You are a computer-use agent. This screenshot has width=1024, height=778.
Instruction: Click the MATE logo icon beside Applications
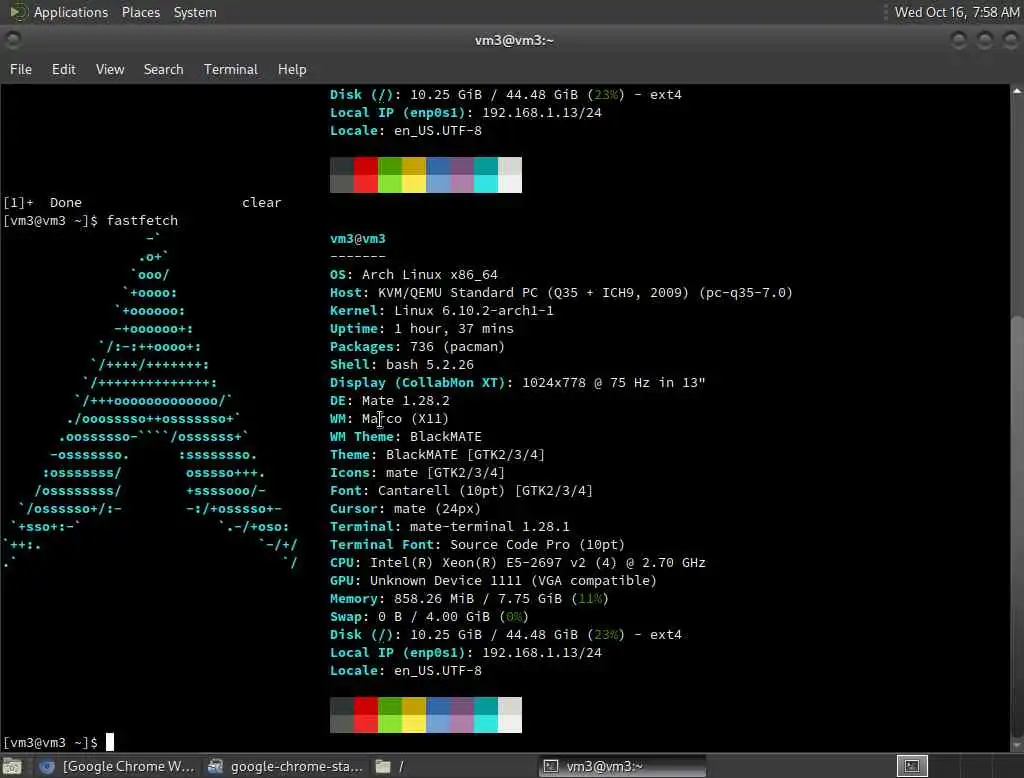click(x=17, y=12)
